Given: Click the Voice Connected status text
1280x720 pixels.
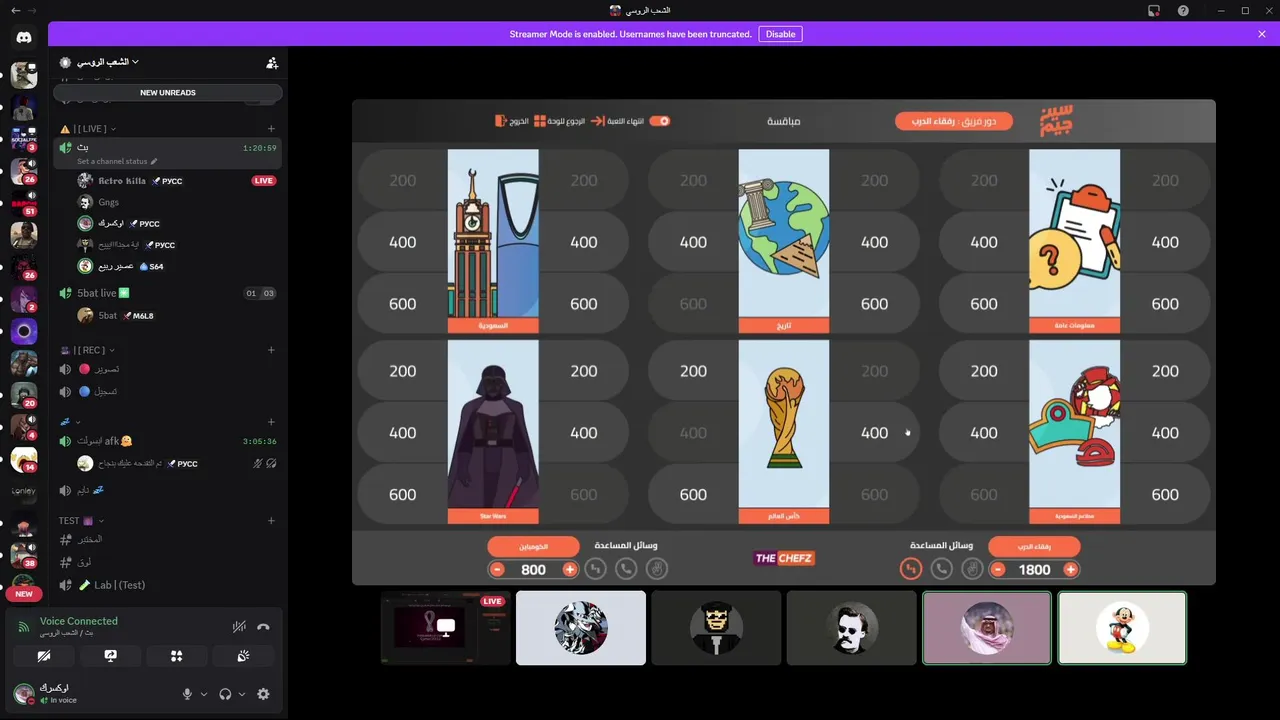Looking at the screenshot, I should click(x=79, y=621).
